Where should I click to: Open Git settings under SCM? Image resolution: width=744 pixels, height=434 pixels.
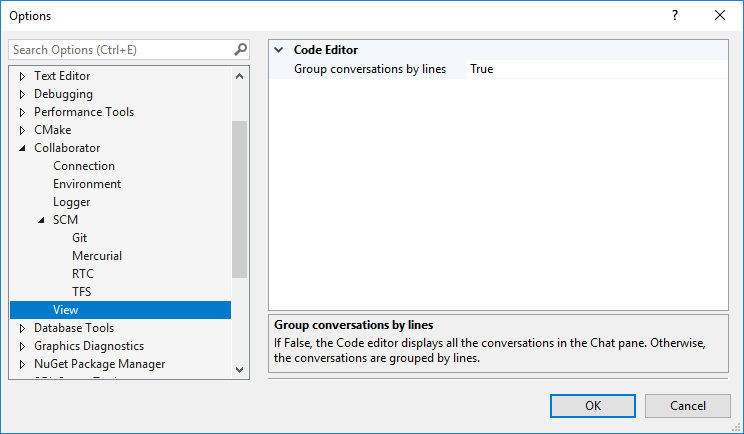(80, 238)
